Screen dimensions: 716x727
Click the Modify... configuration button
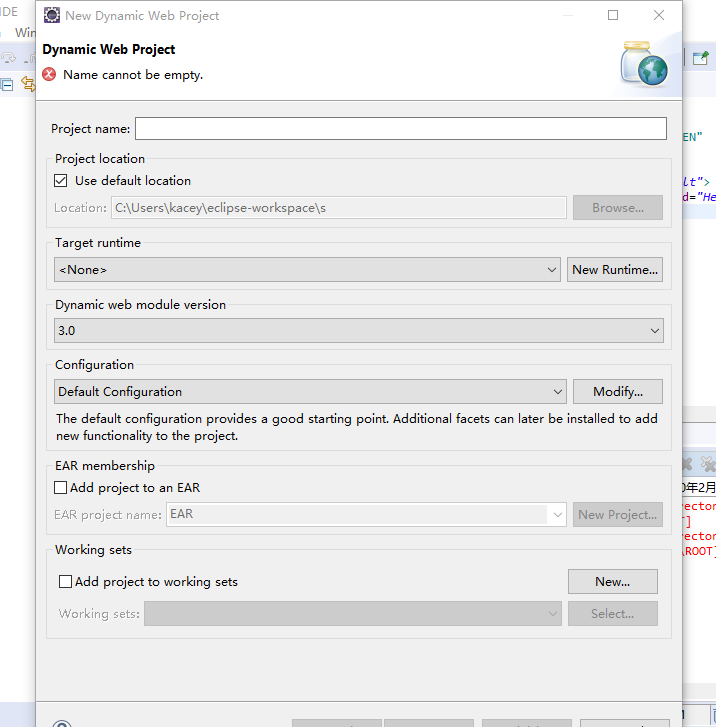pyautogui.click(x=618, y=392)
